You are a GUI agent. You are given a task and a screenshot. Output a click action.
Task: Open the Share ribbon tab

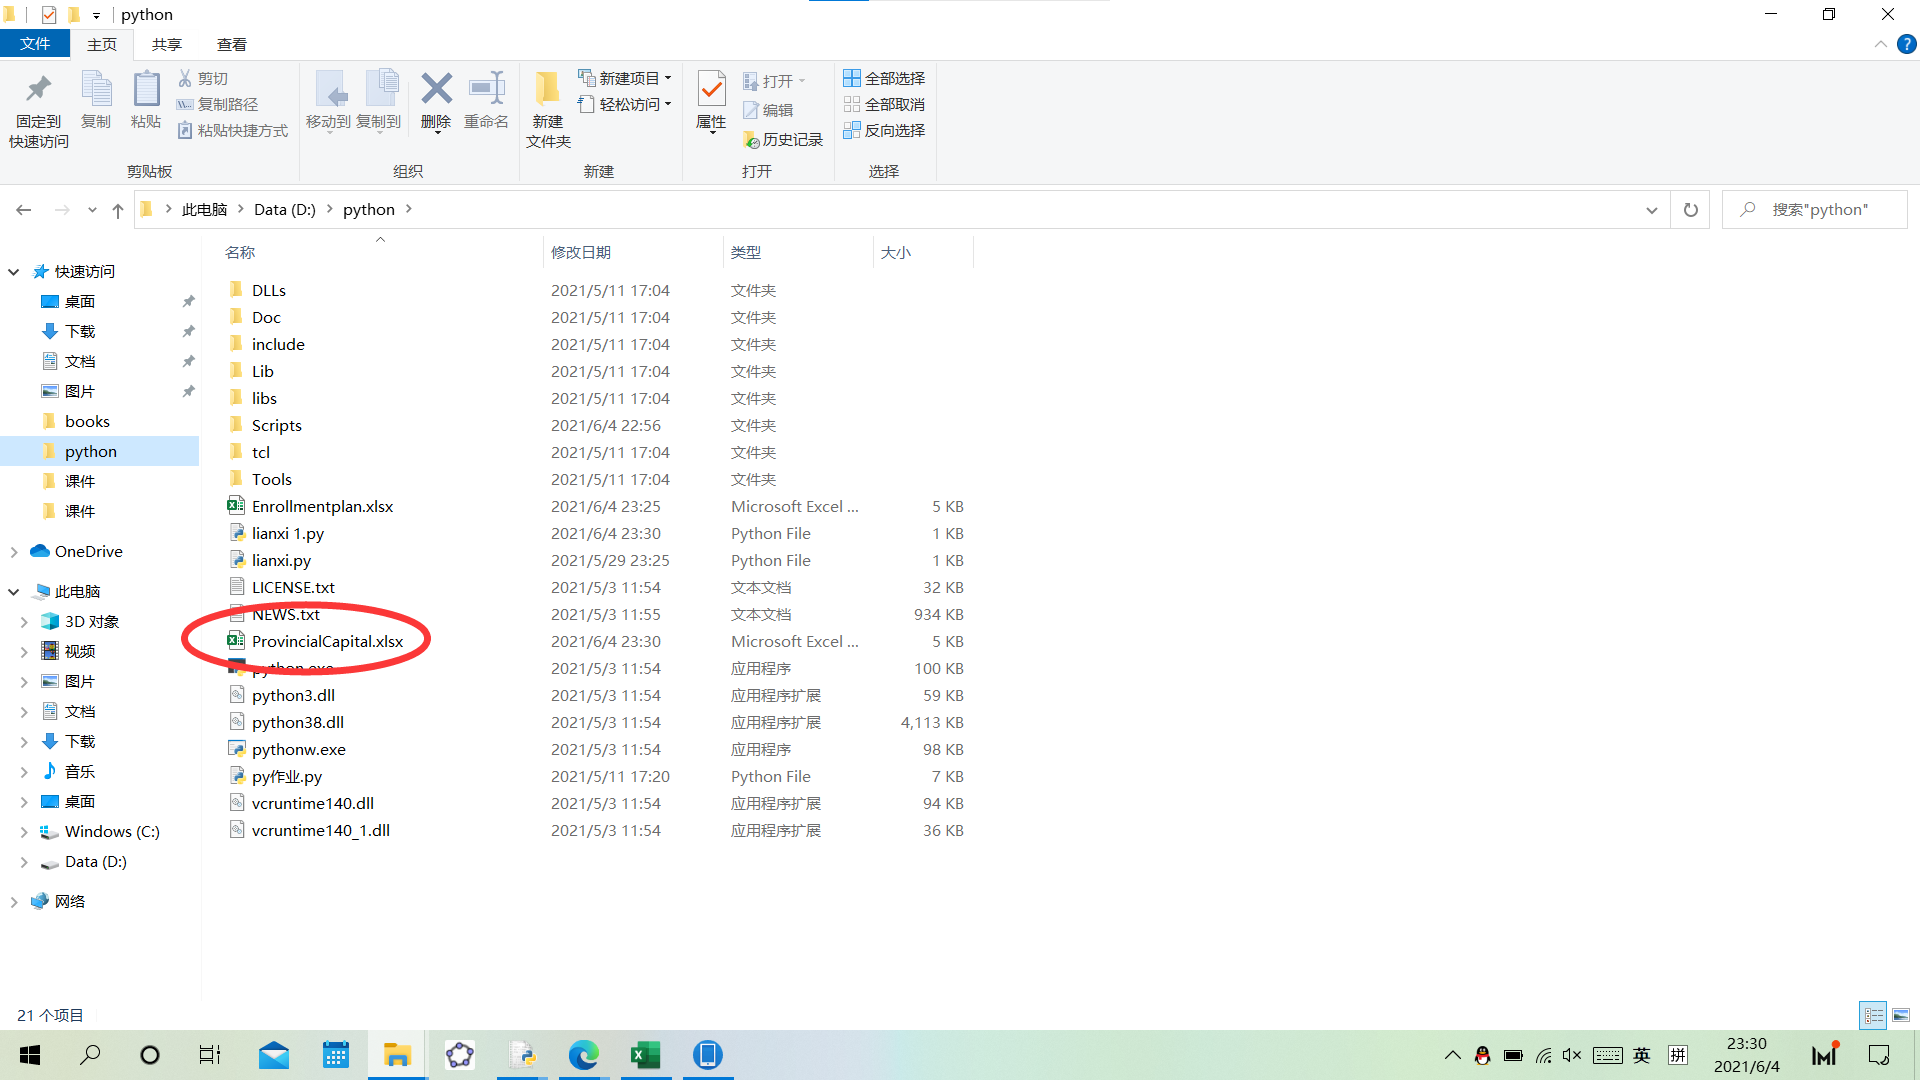(x=166, y=44)
